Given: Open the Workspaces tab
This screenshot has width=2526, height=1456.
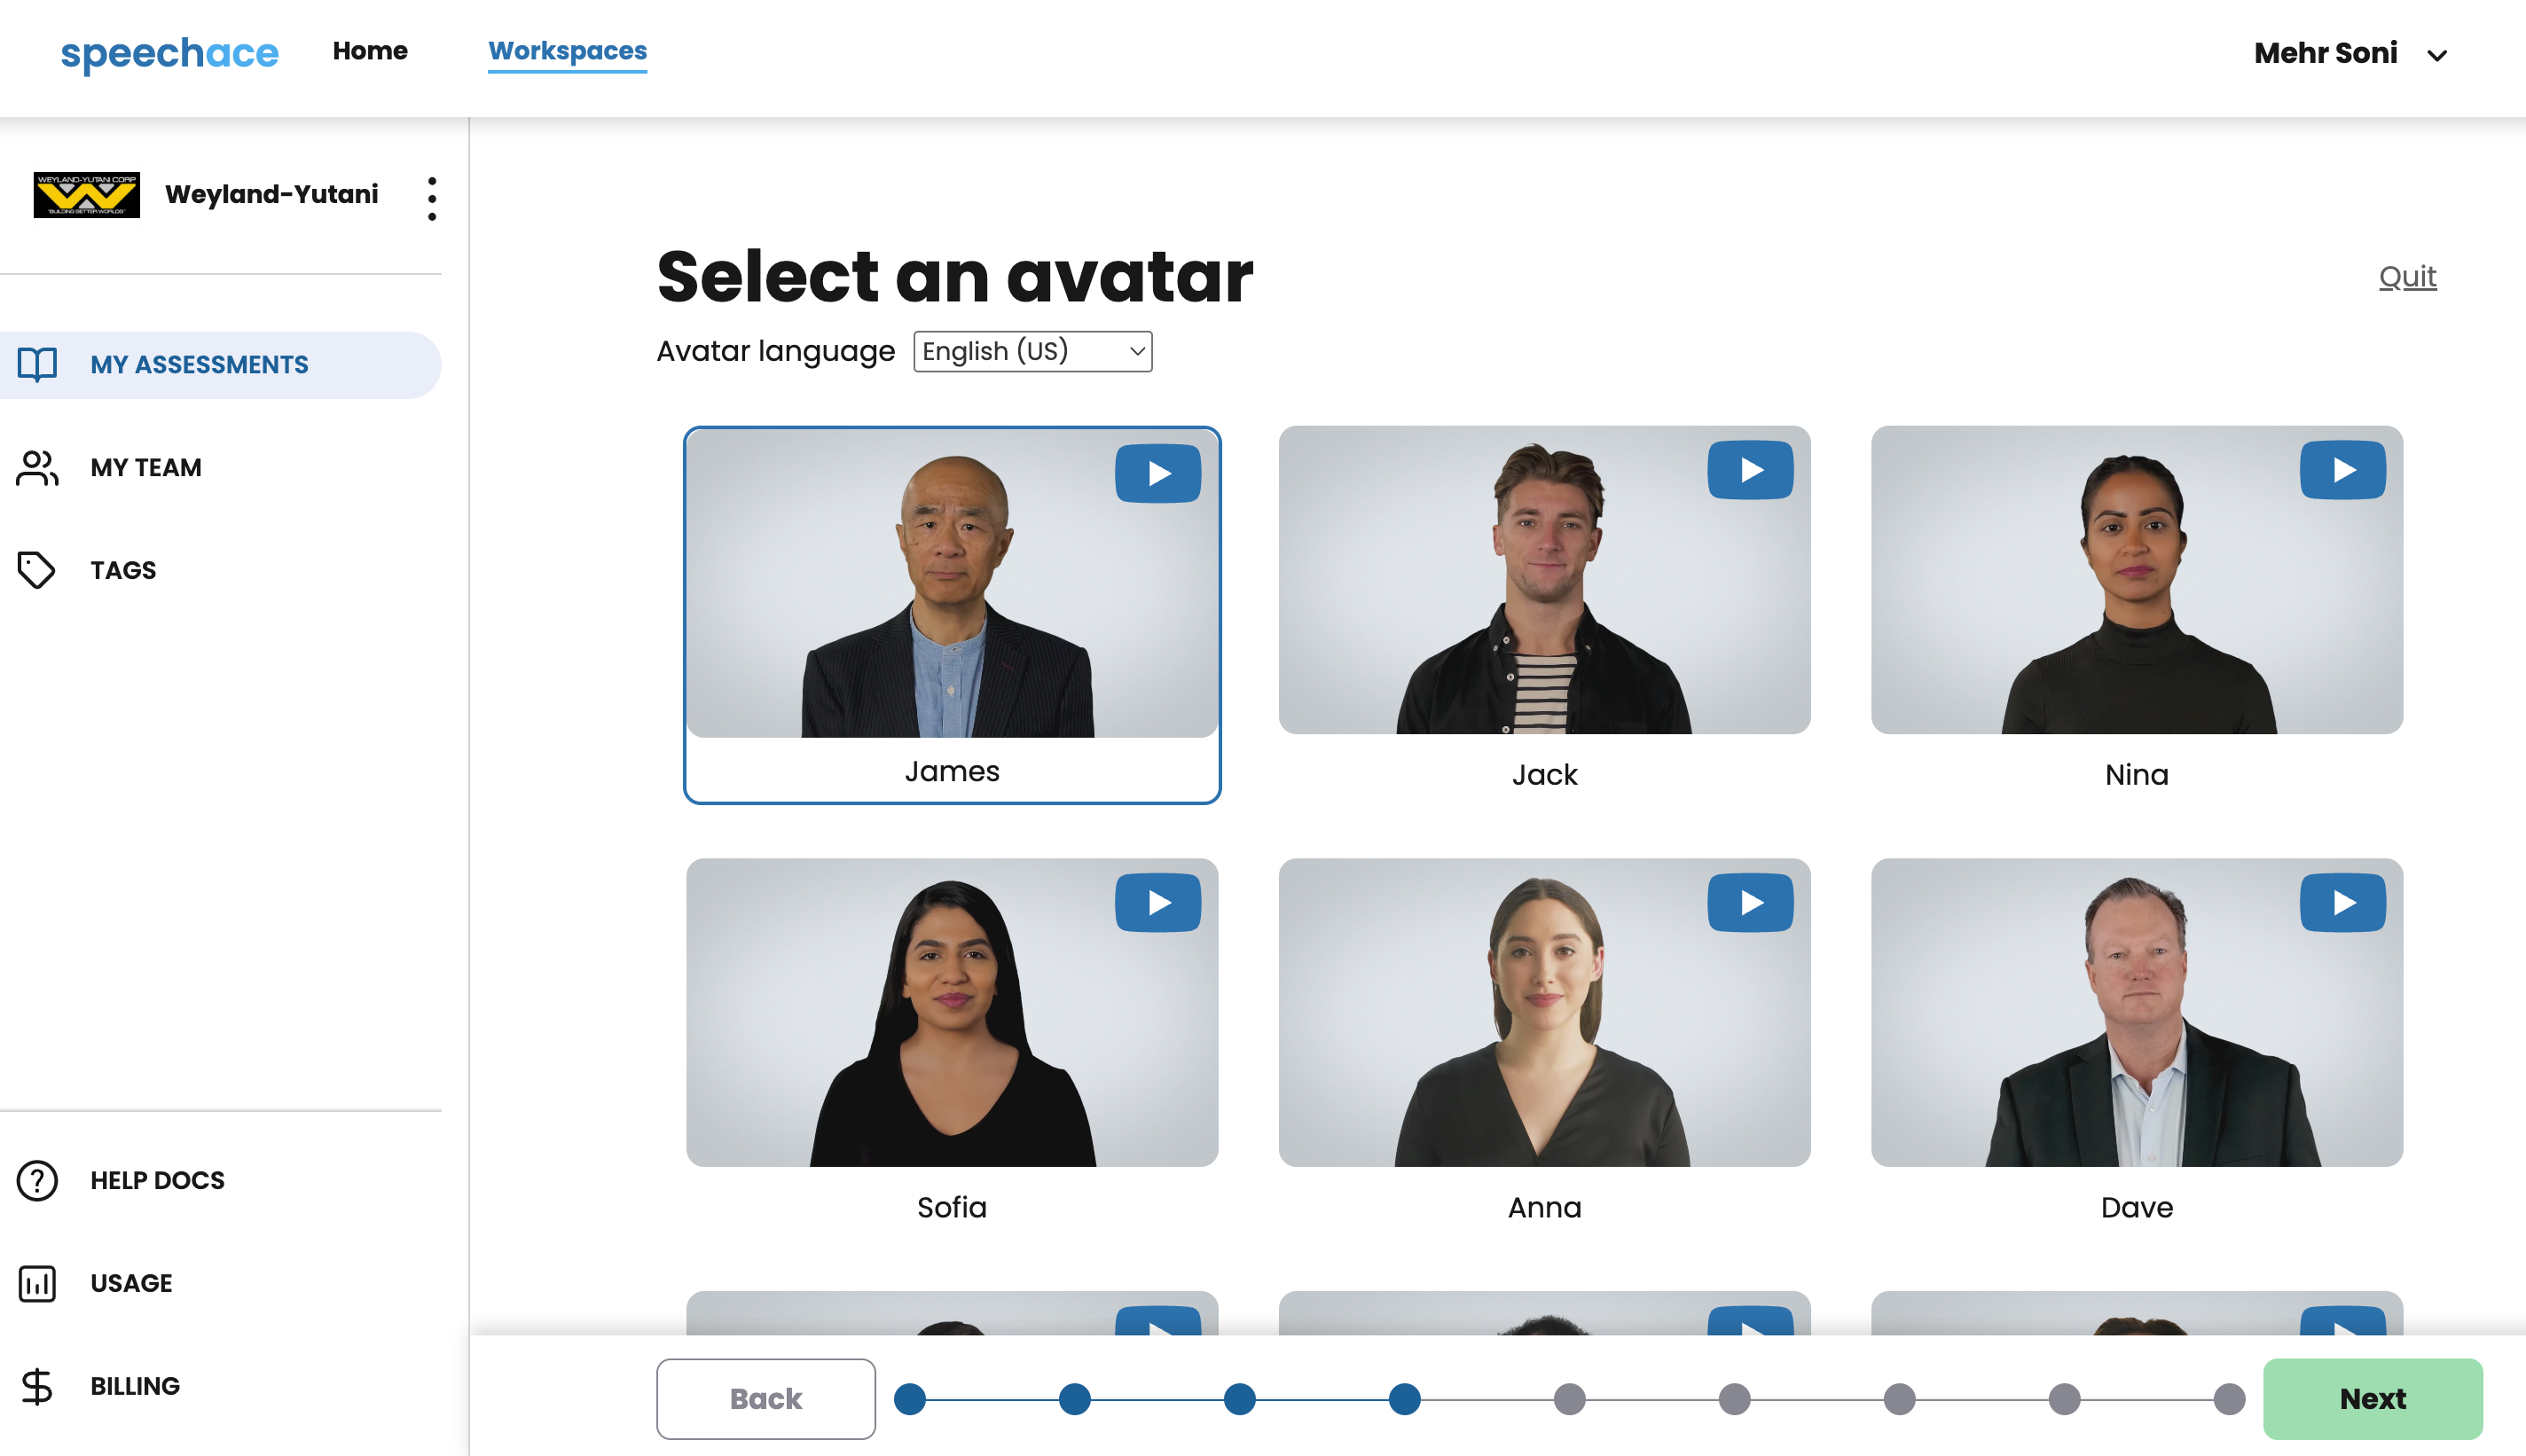Looking at the screenshot, I should [567, 51].
